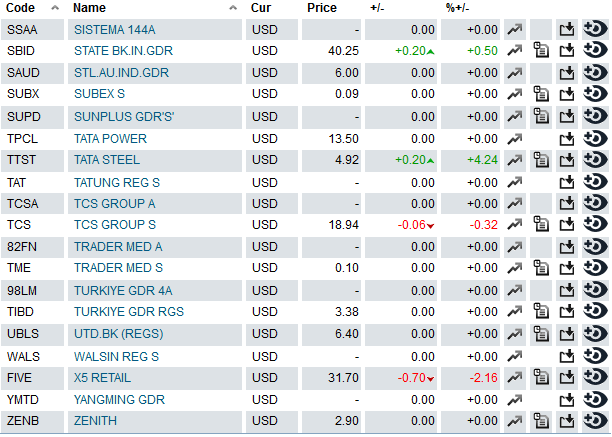Screen dimensions: 612x437
Task: Open X5 RETAIL link
Action: point(102,378)
